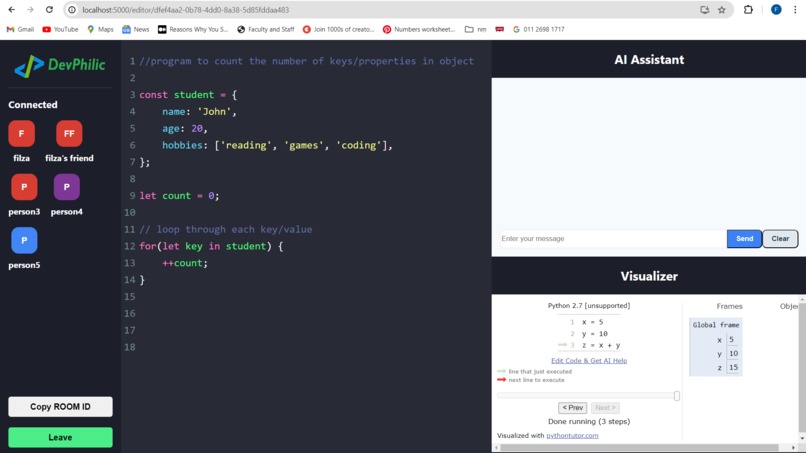The height and width of the screenshot is (453, 806).
Task: Open the 'nm' bookmarks folder
Action: point(475,29)
